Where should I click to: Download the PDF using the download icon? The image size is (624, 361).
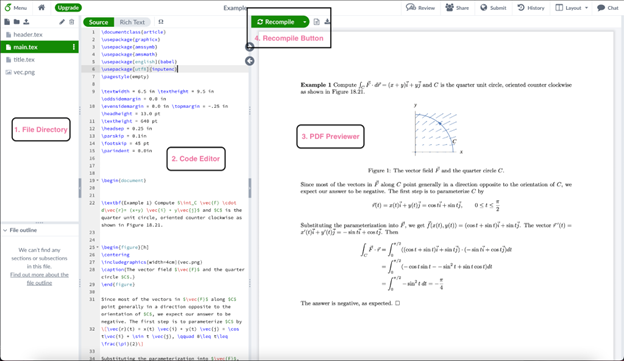pos(327,21)
